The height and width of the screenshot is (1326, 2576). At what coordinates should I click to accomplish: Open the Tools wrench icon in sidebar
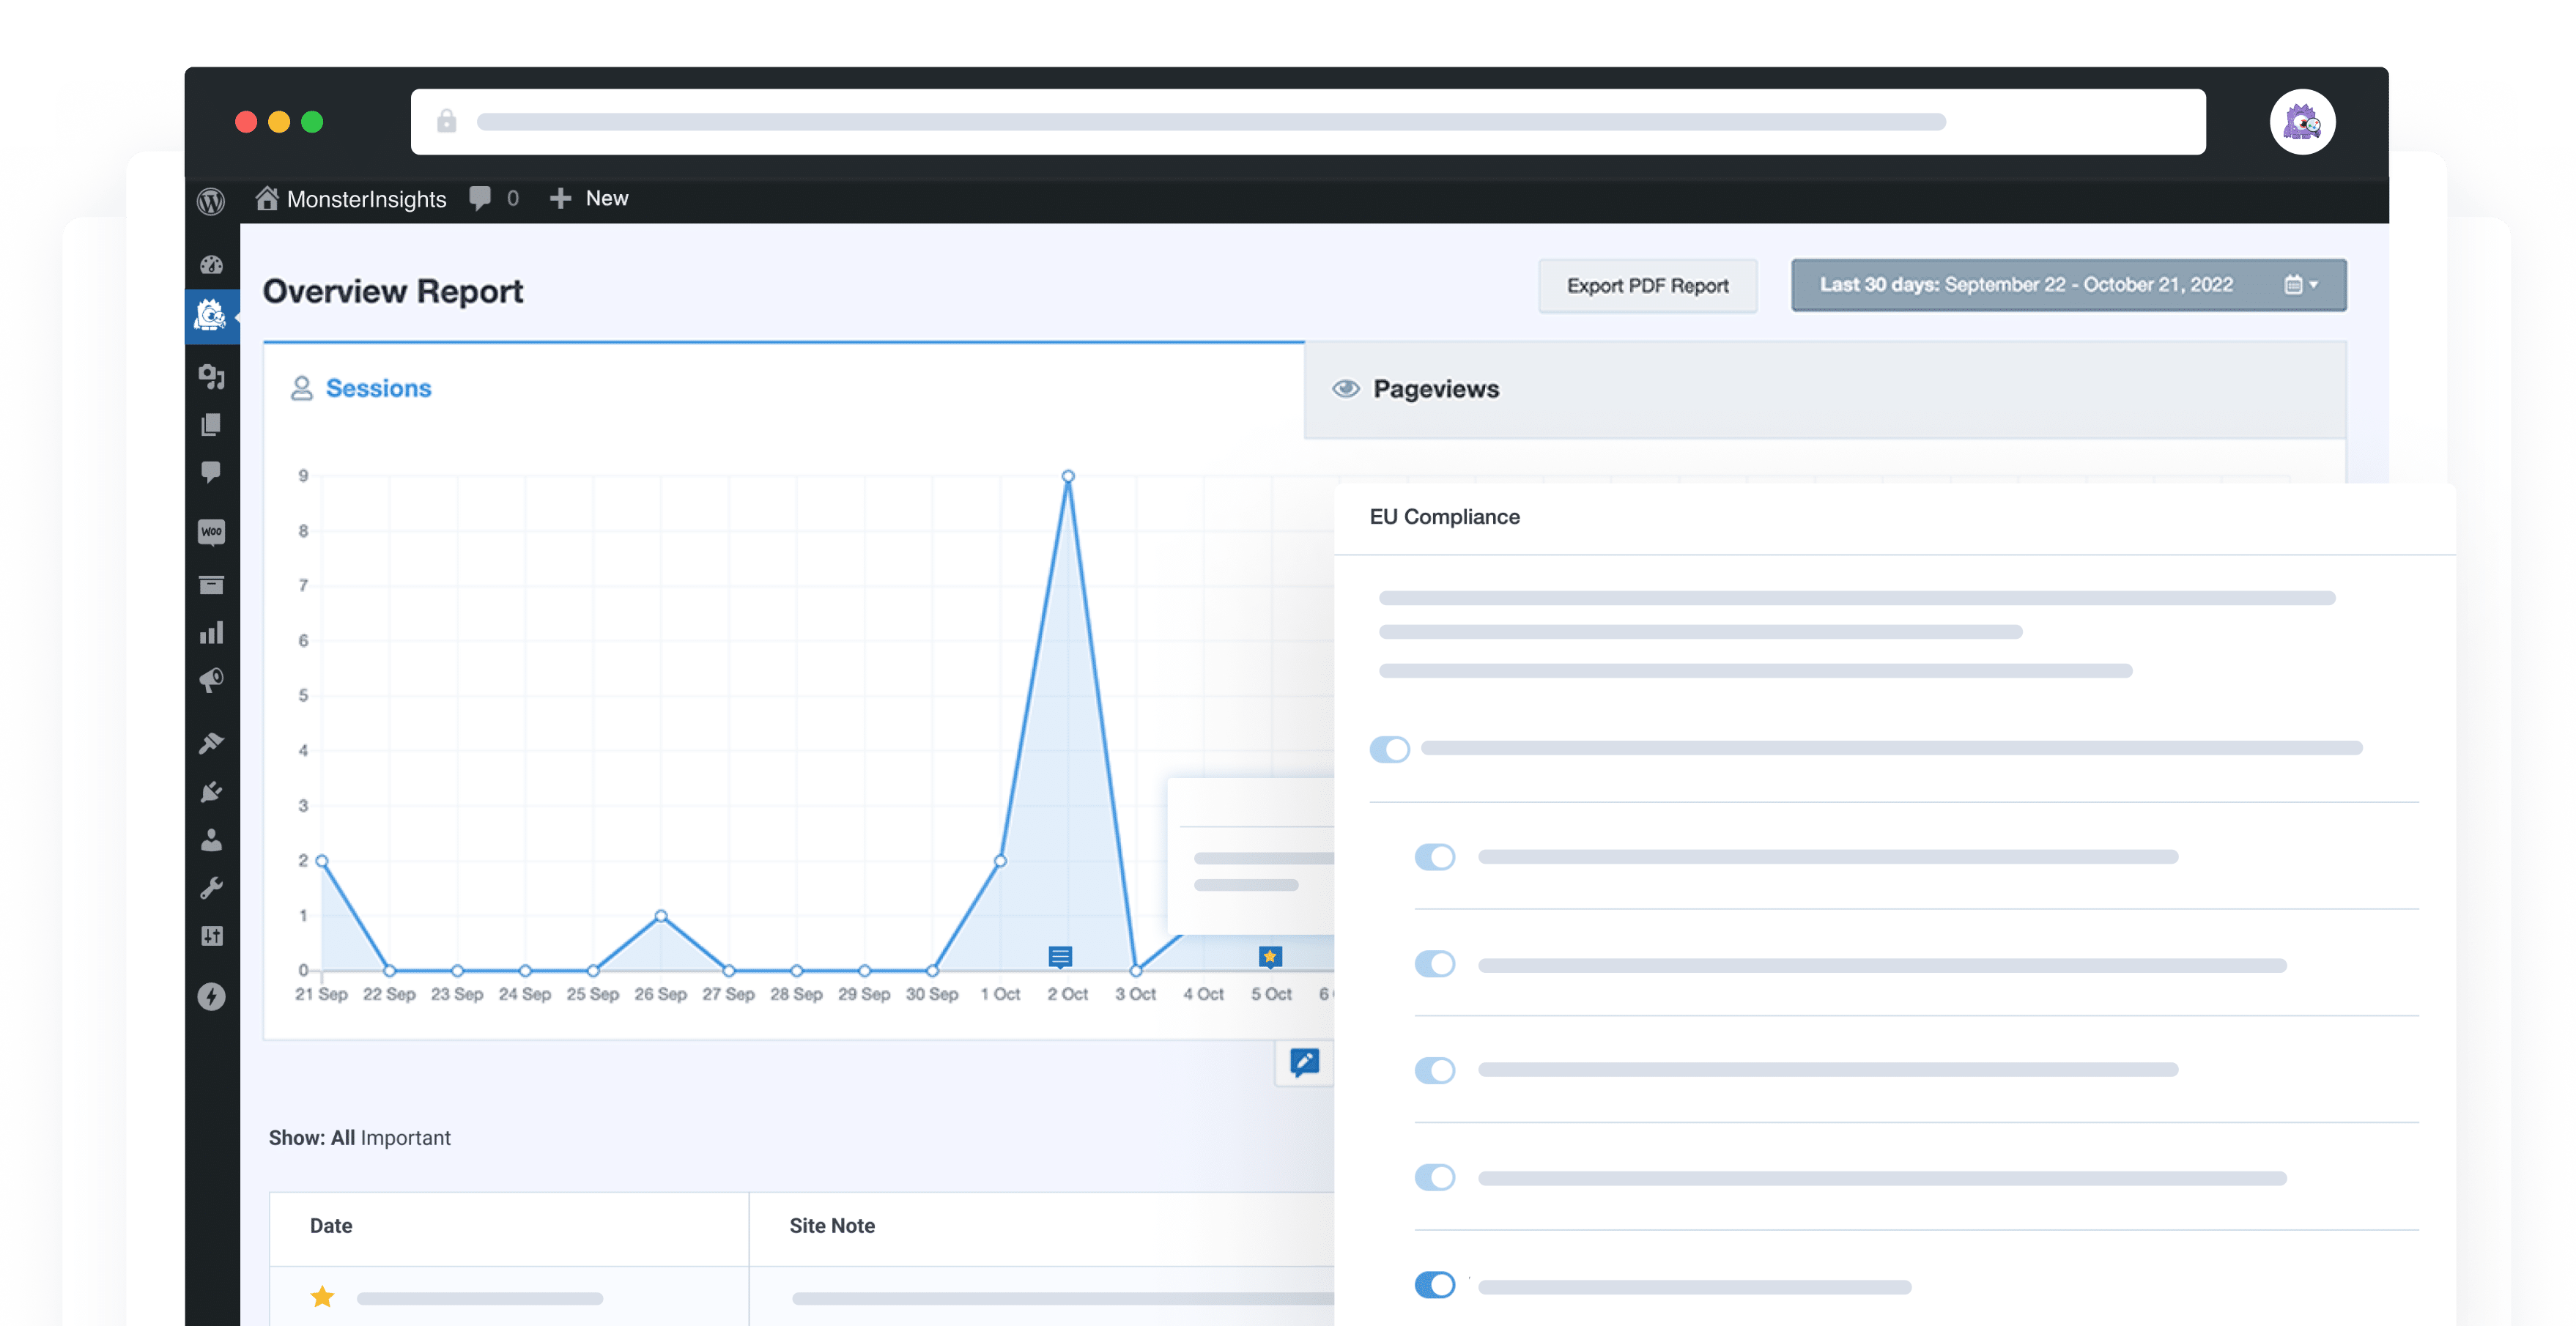(x=211, y=888)
